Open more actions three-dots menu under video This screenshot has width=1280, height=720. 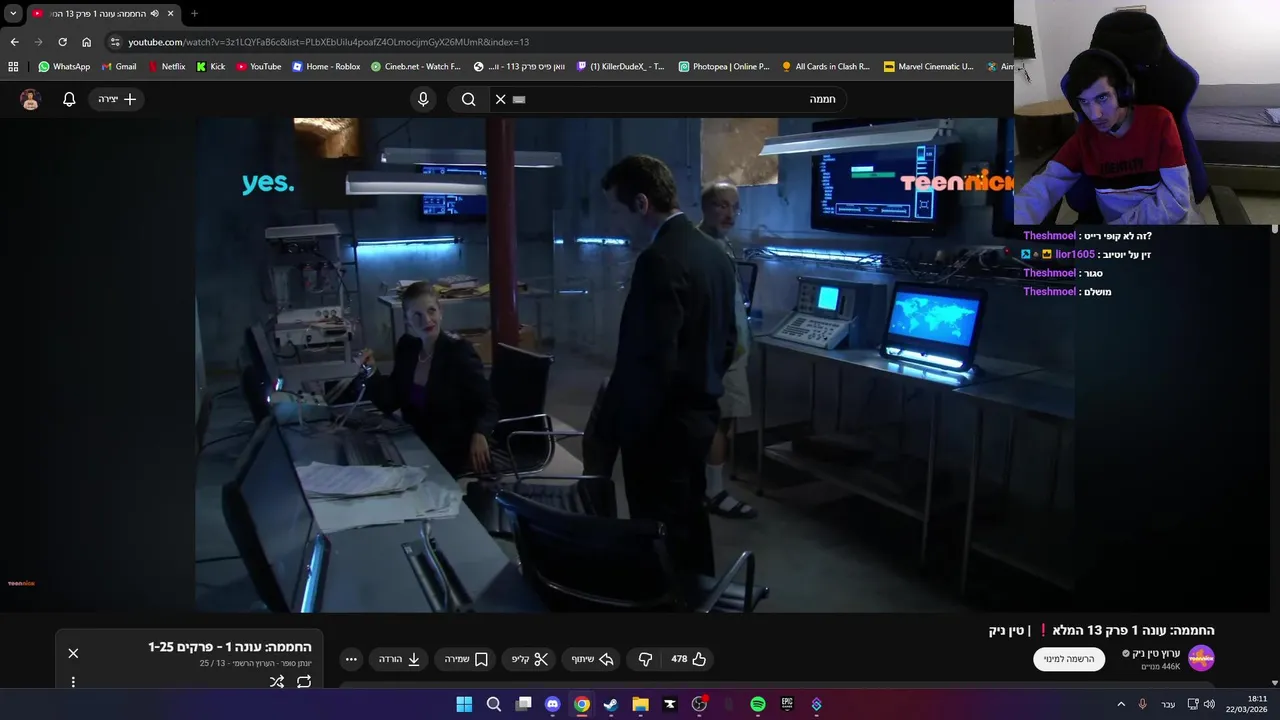click(351, 659)
